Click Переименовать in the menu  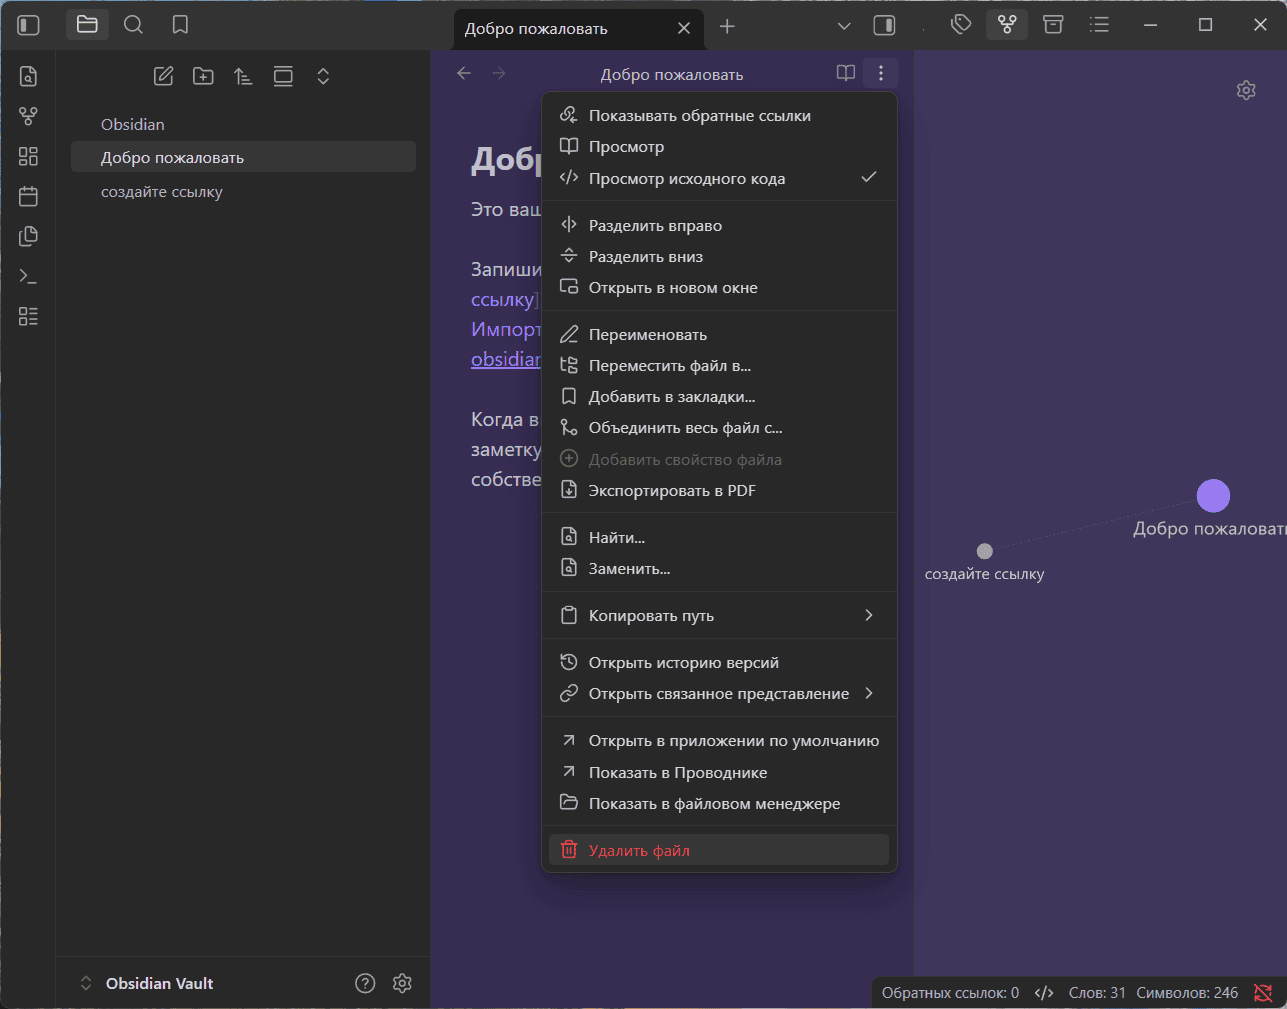pos(719,334)
